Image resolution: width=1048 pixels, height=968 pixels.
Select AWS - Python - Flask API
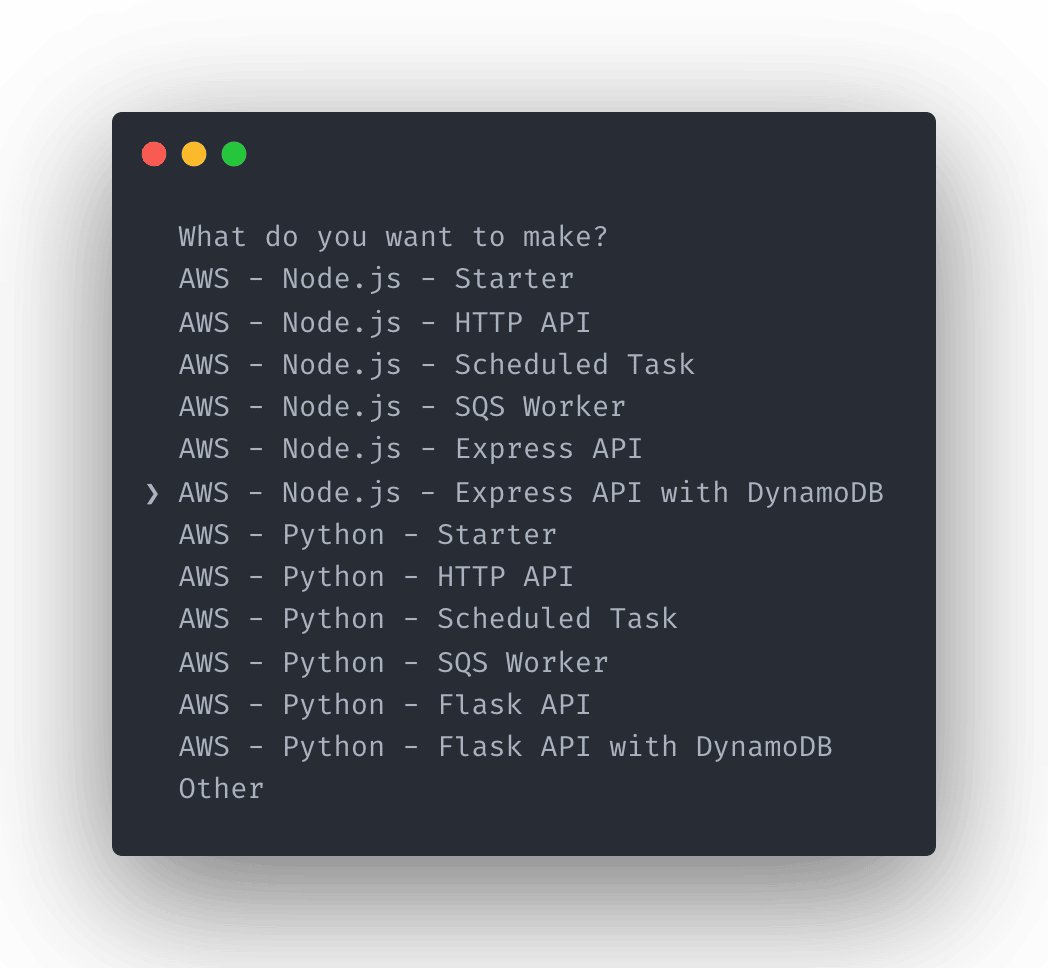click(x=385, y=705)
